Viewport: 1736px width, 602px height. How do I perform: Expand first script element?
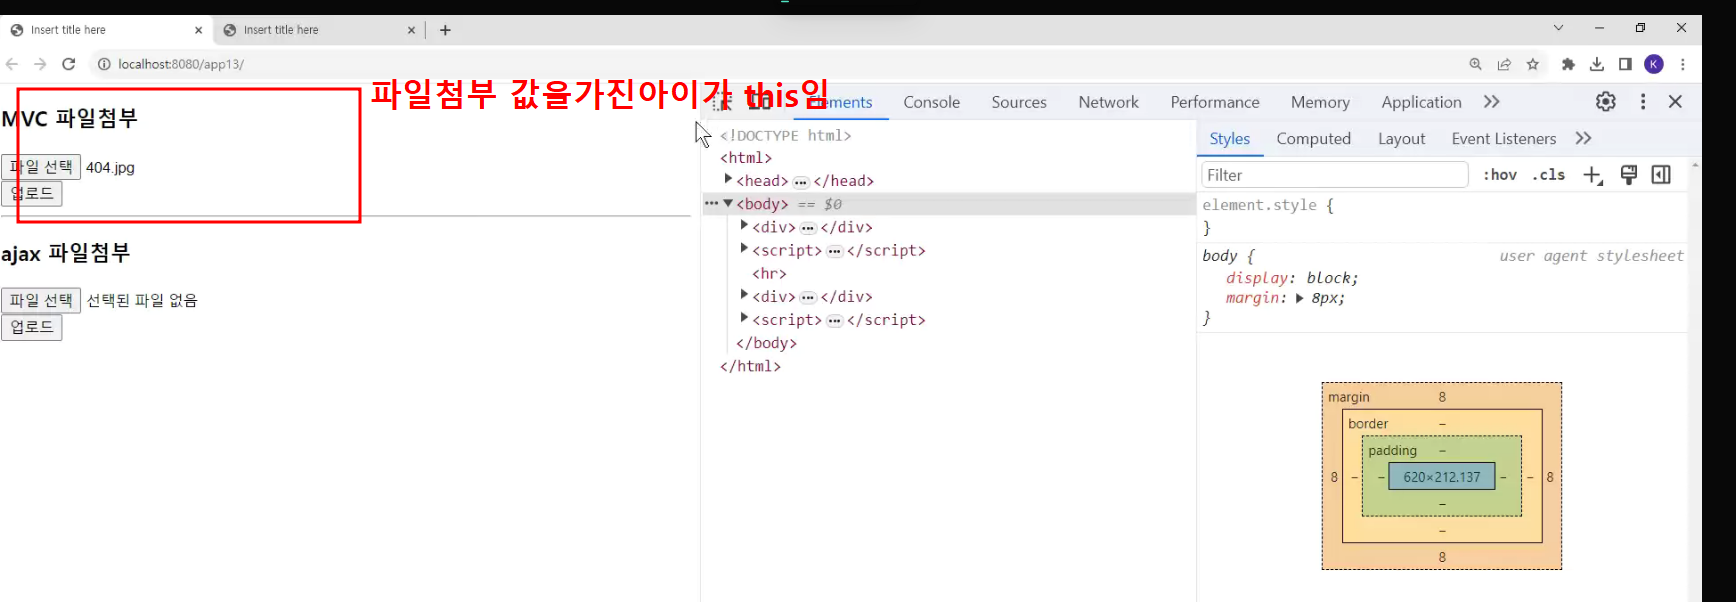(744, 249)
